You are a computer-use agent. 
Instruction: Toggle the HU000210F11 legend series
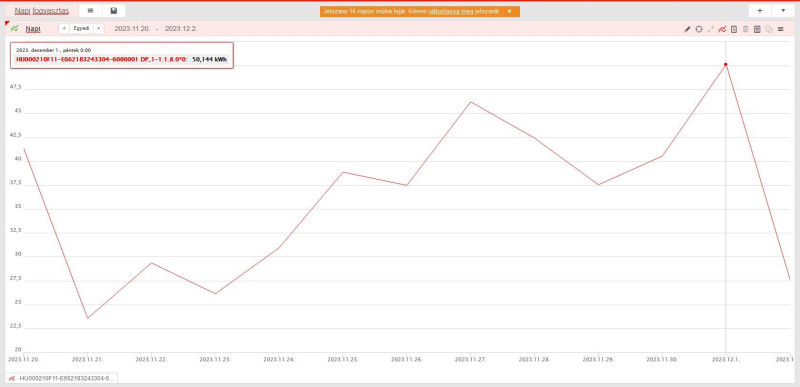click(62, 378)
